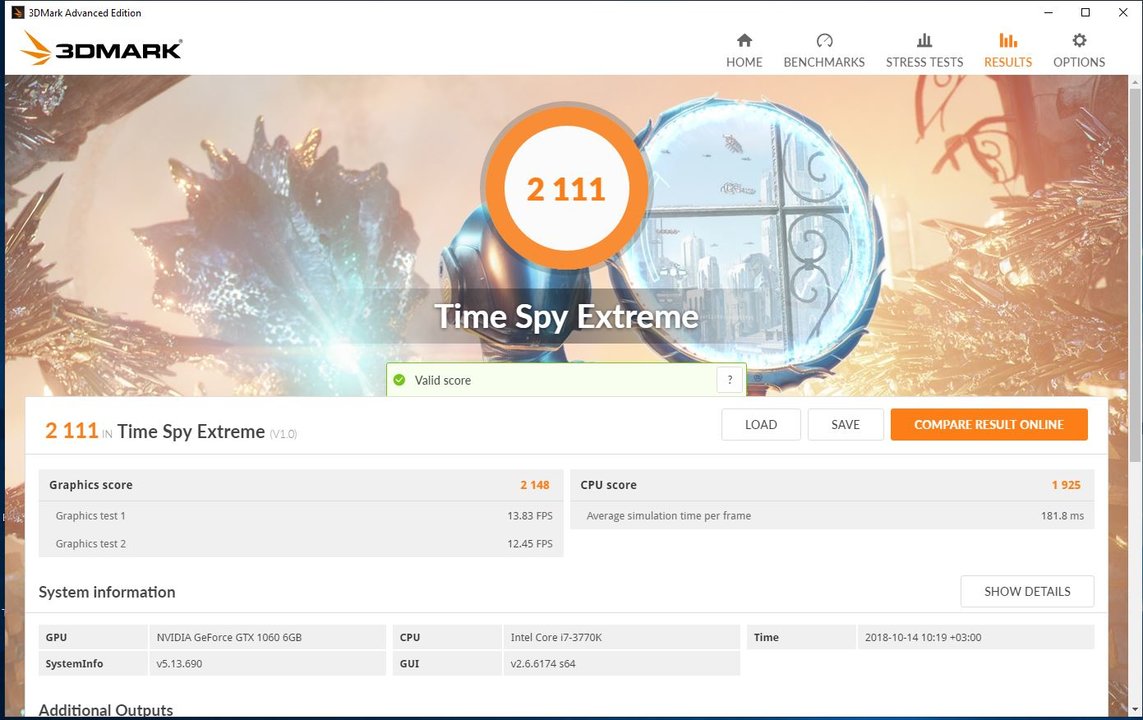This screenshot has width=1143, height=720.
Task: Click the vertical scrollbar thumb
Action: click(x=1135, y=275)
